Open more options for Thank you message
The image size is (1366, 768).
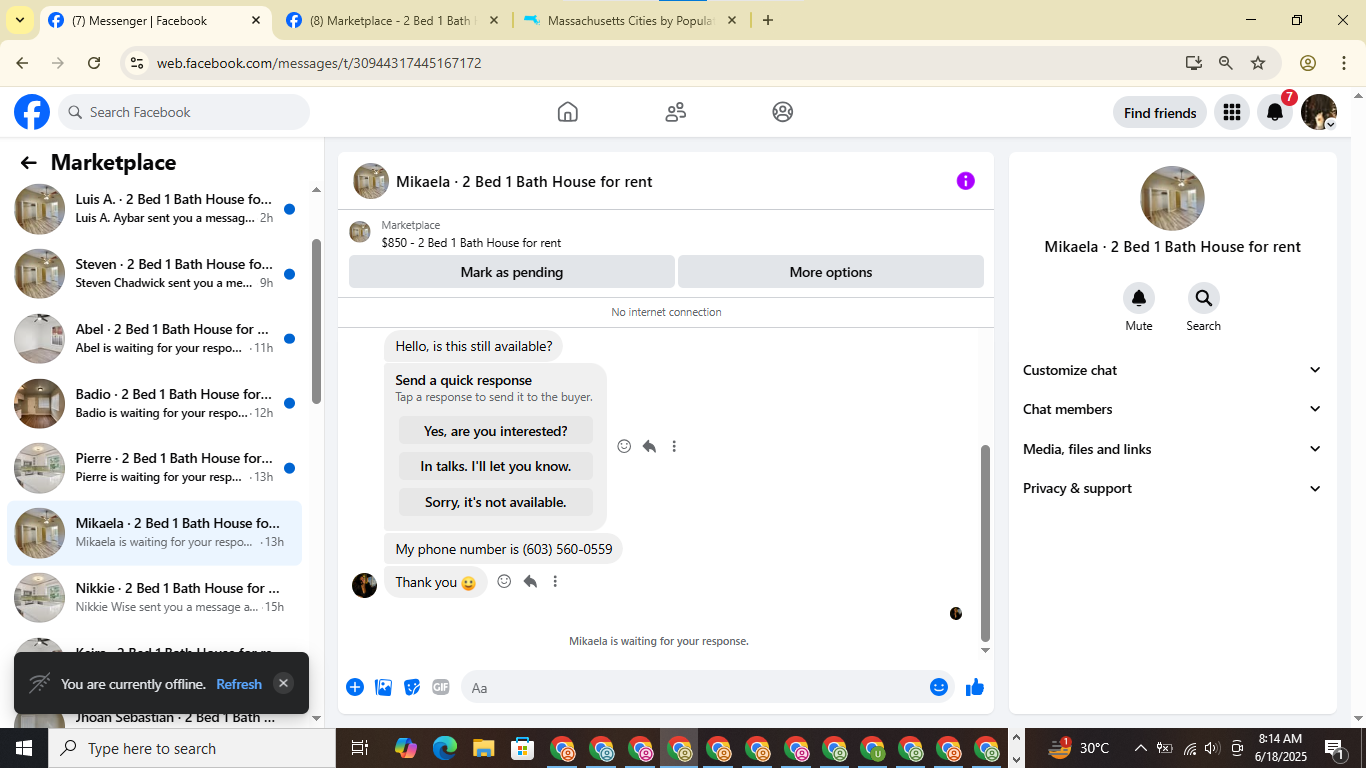(555, 581)
